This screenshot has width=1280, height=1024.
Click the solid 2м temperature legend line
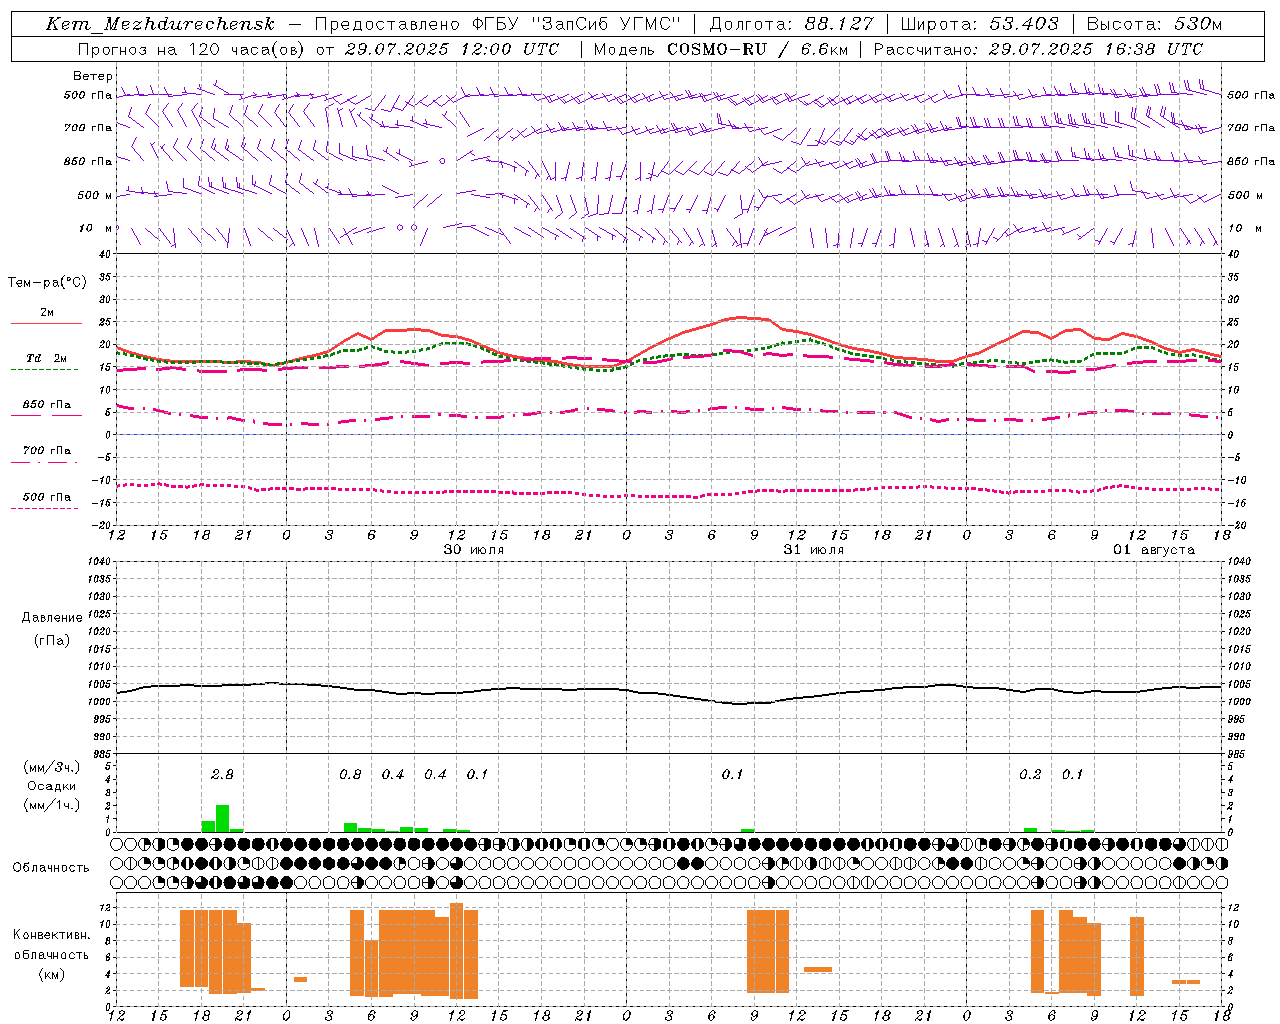(46, 323)
